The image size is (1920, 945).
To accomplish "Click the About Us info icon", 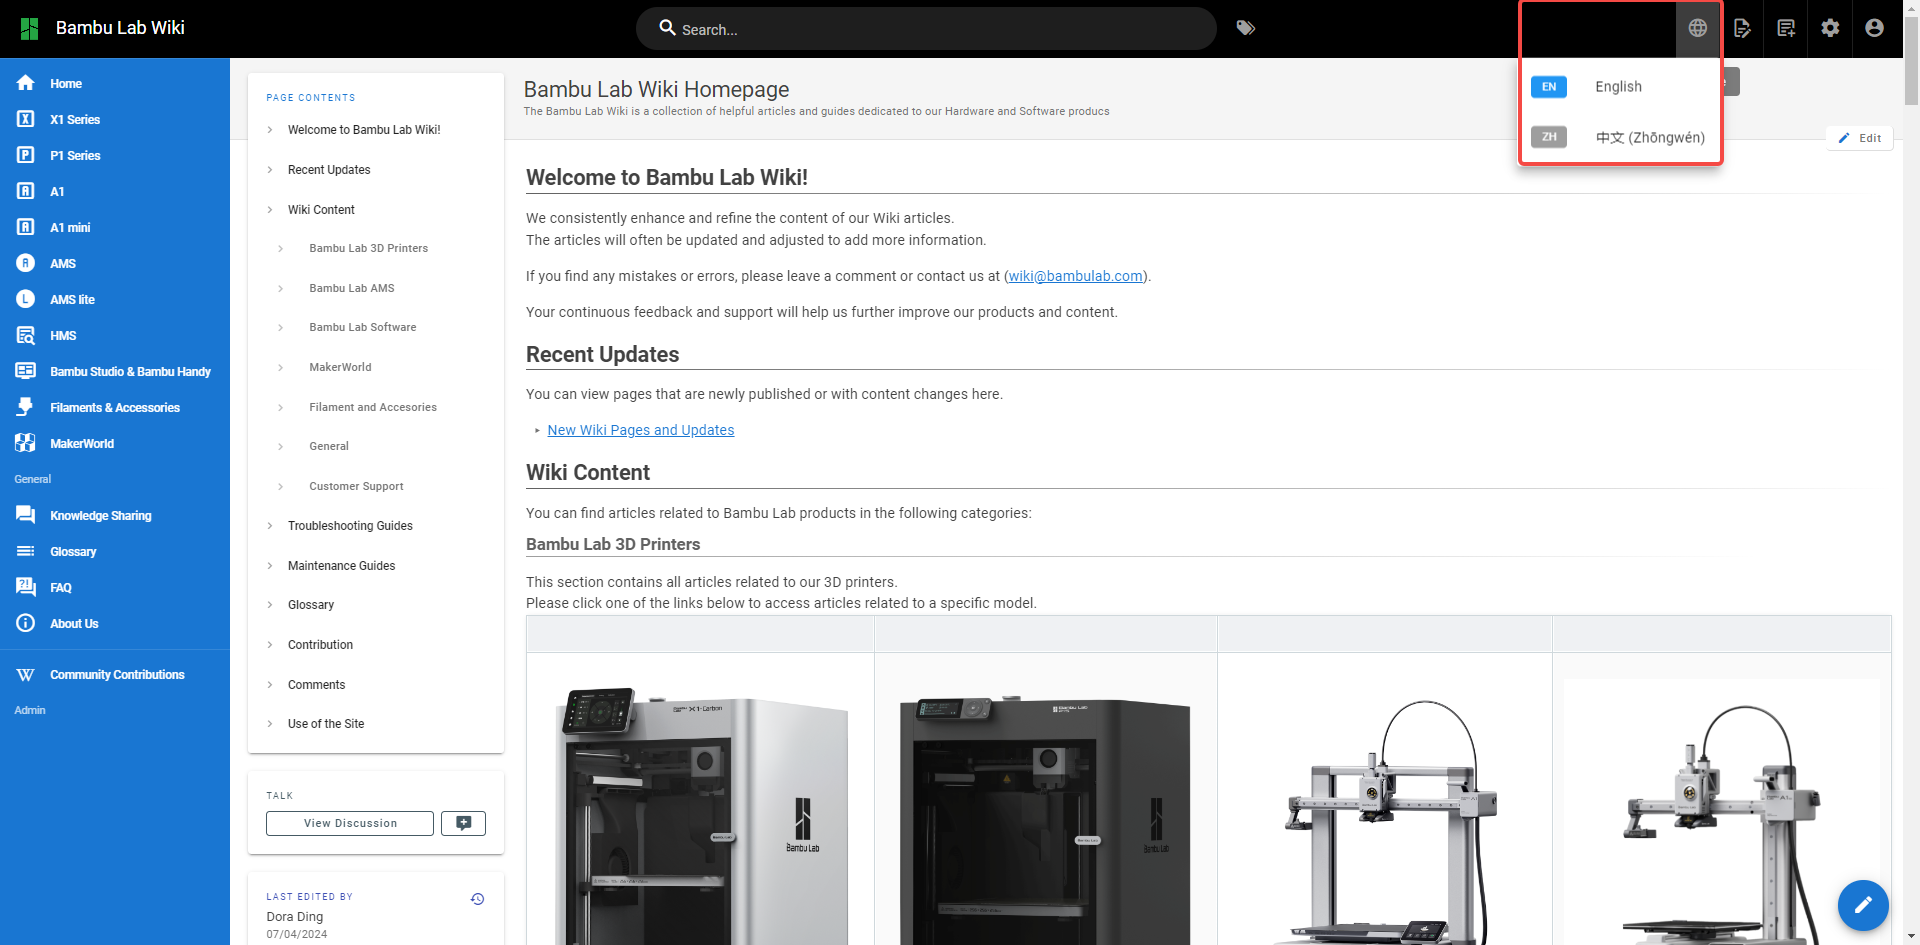I will tap(26, 623).
